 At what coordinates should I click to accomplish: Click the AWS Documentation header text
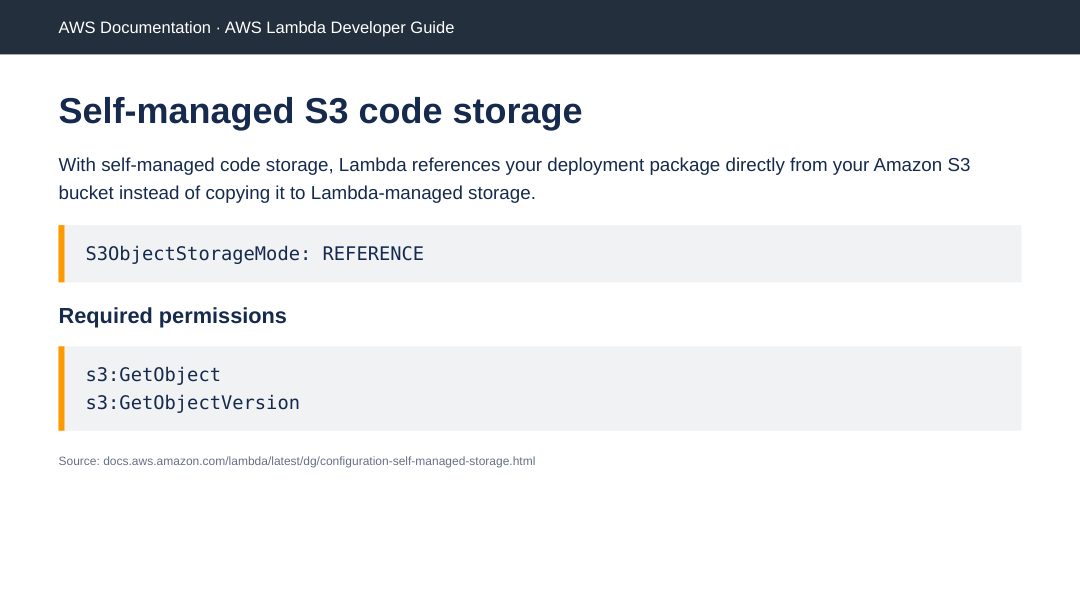pos(256,28)
